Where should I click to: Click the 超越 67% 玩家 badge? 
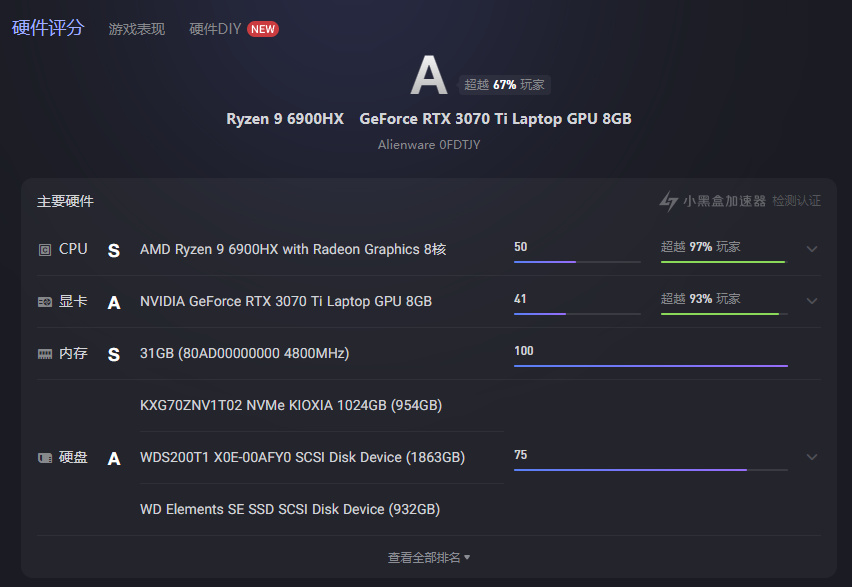[504, 85]
